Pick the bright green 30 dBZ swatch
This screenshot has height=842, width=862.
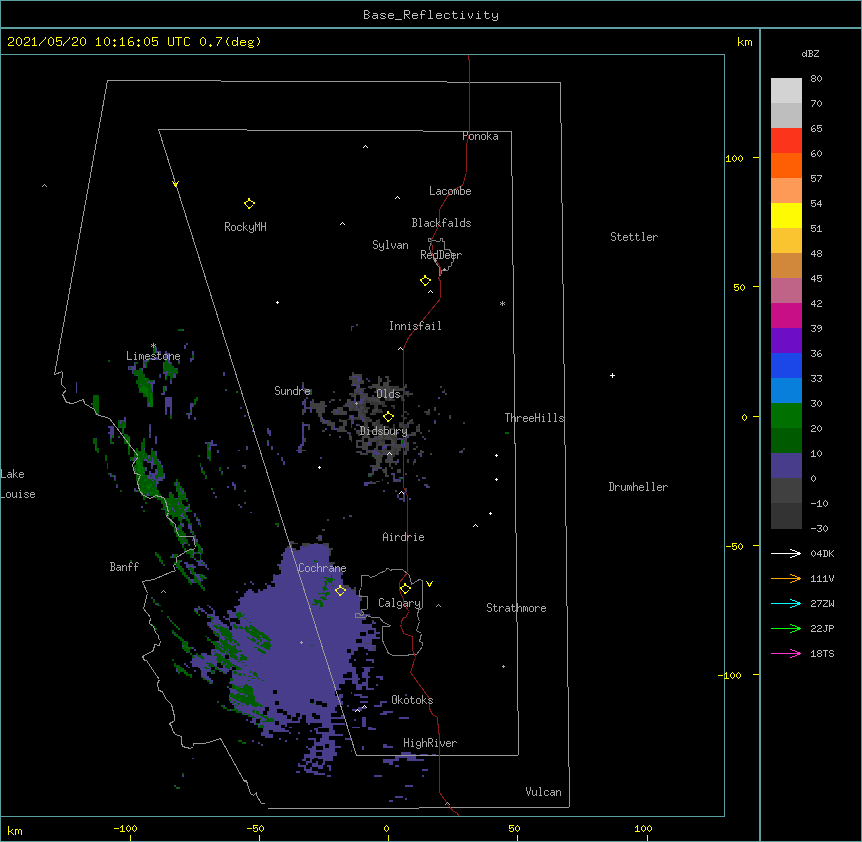click(786, 416)
